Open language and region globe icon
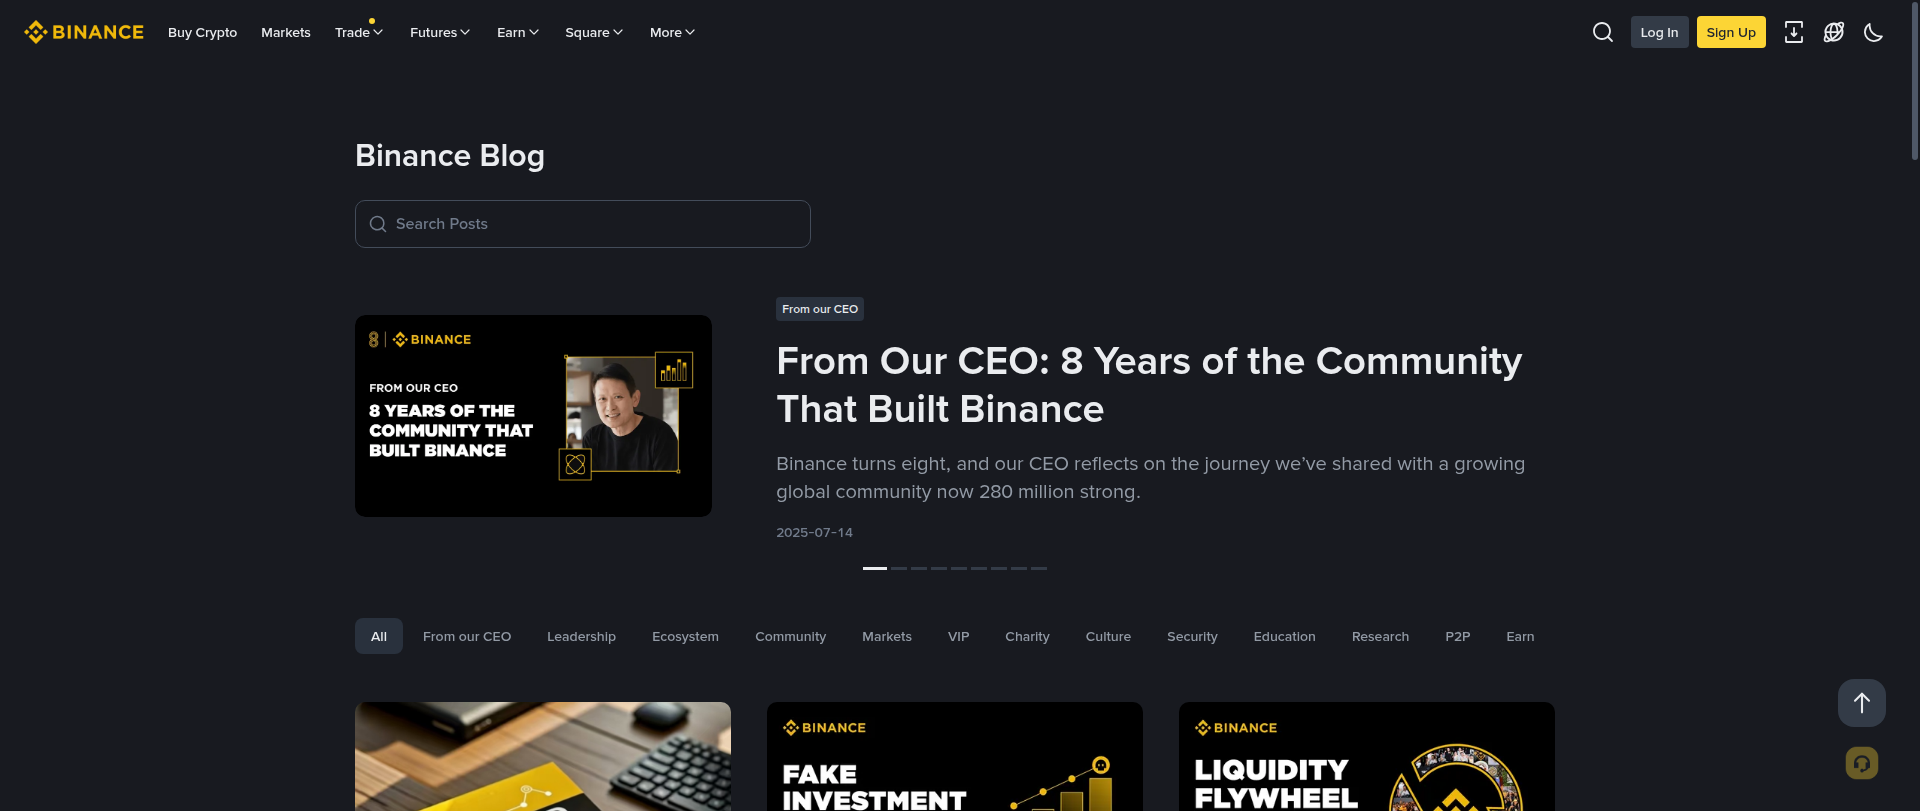The image size is (1920, 811). [x=1833, y=32]
